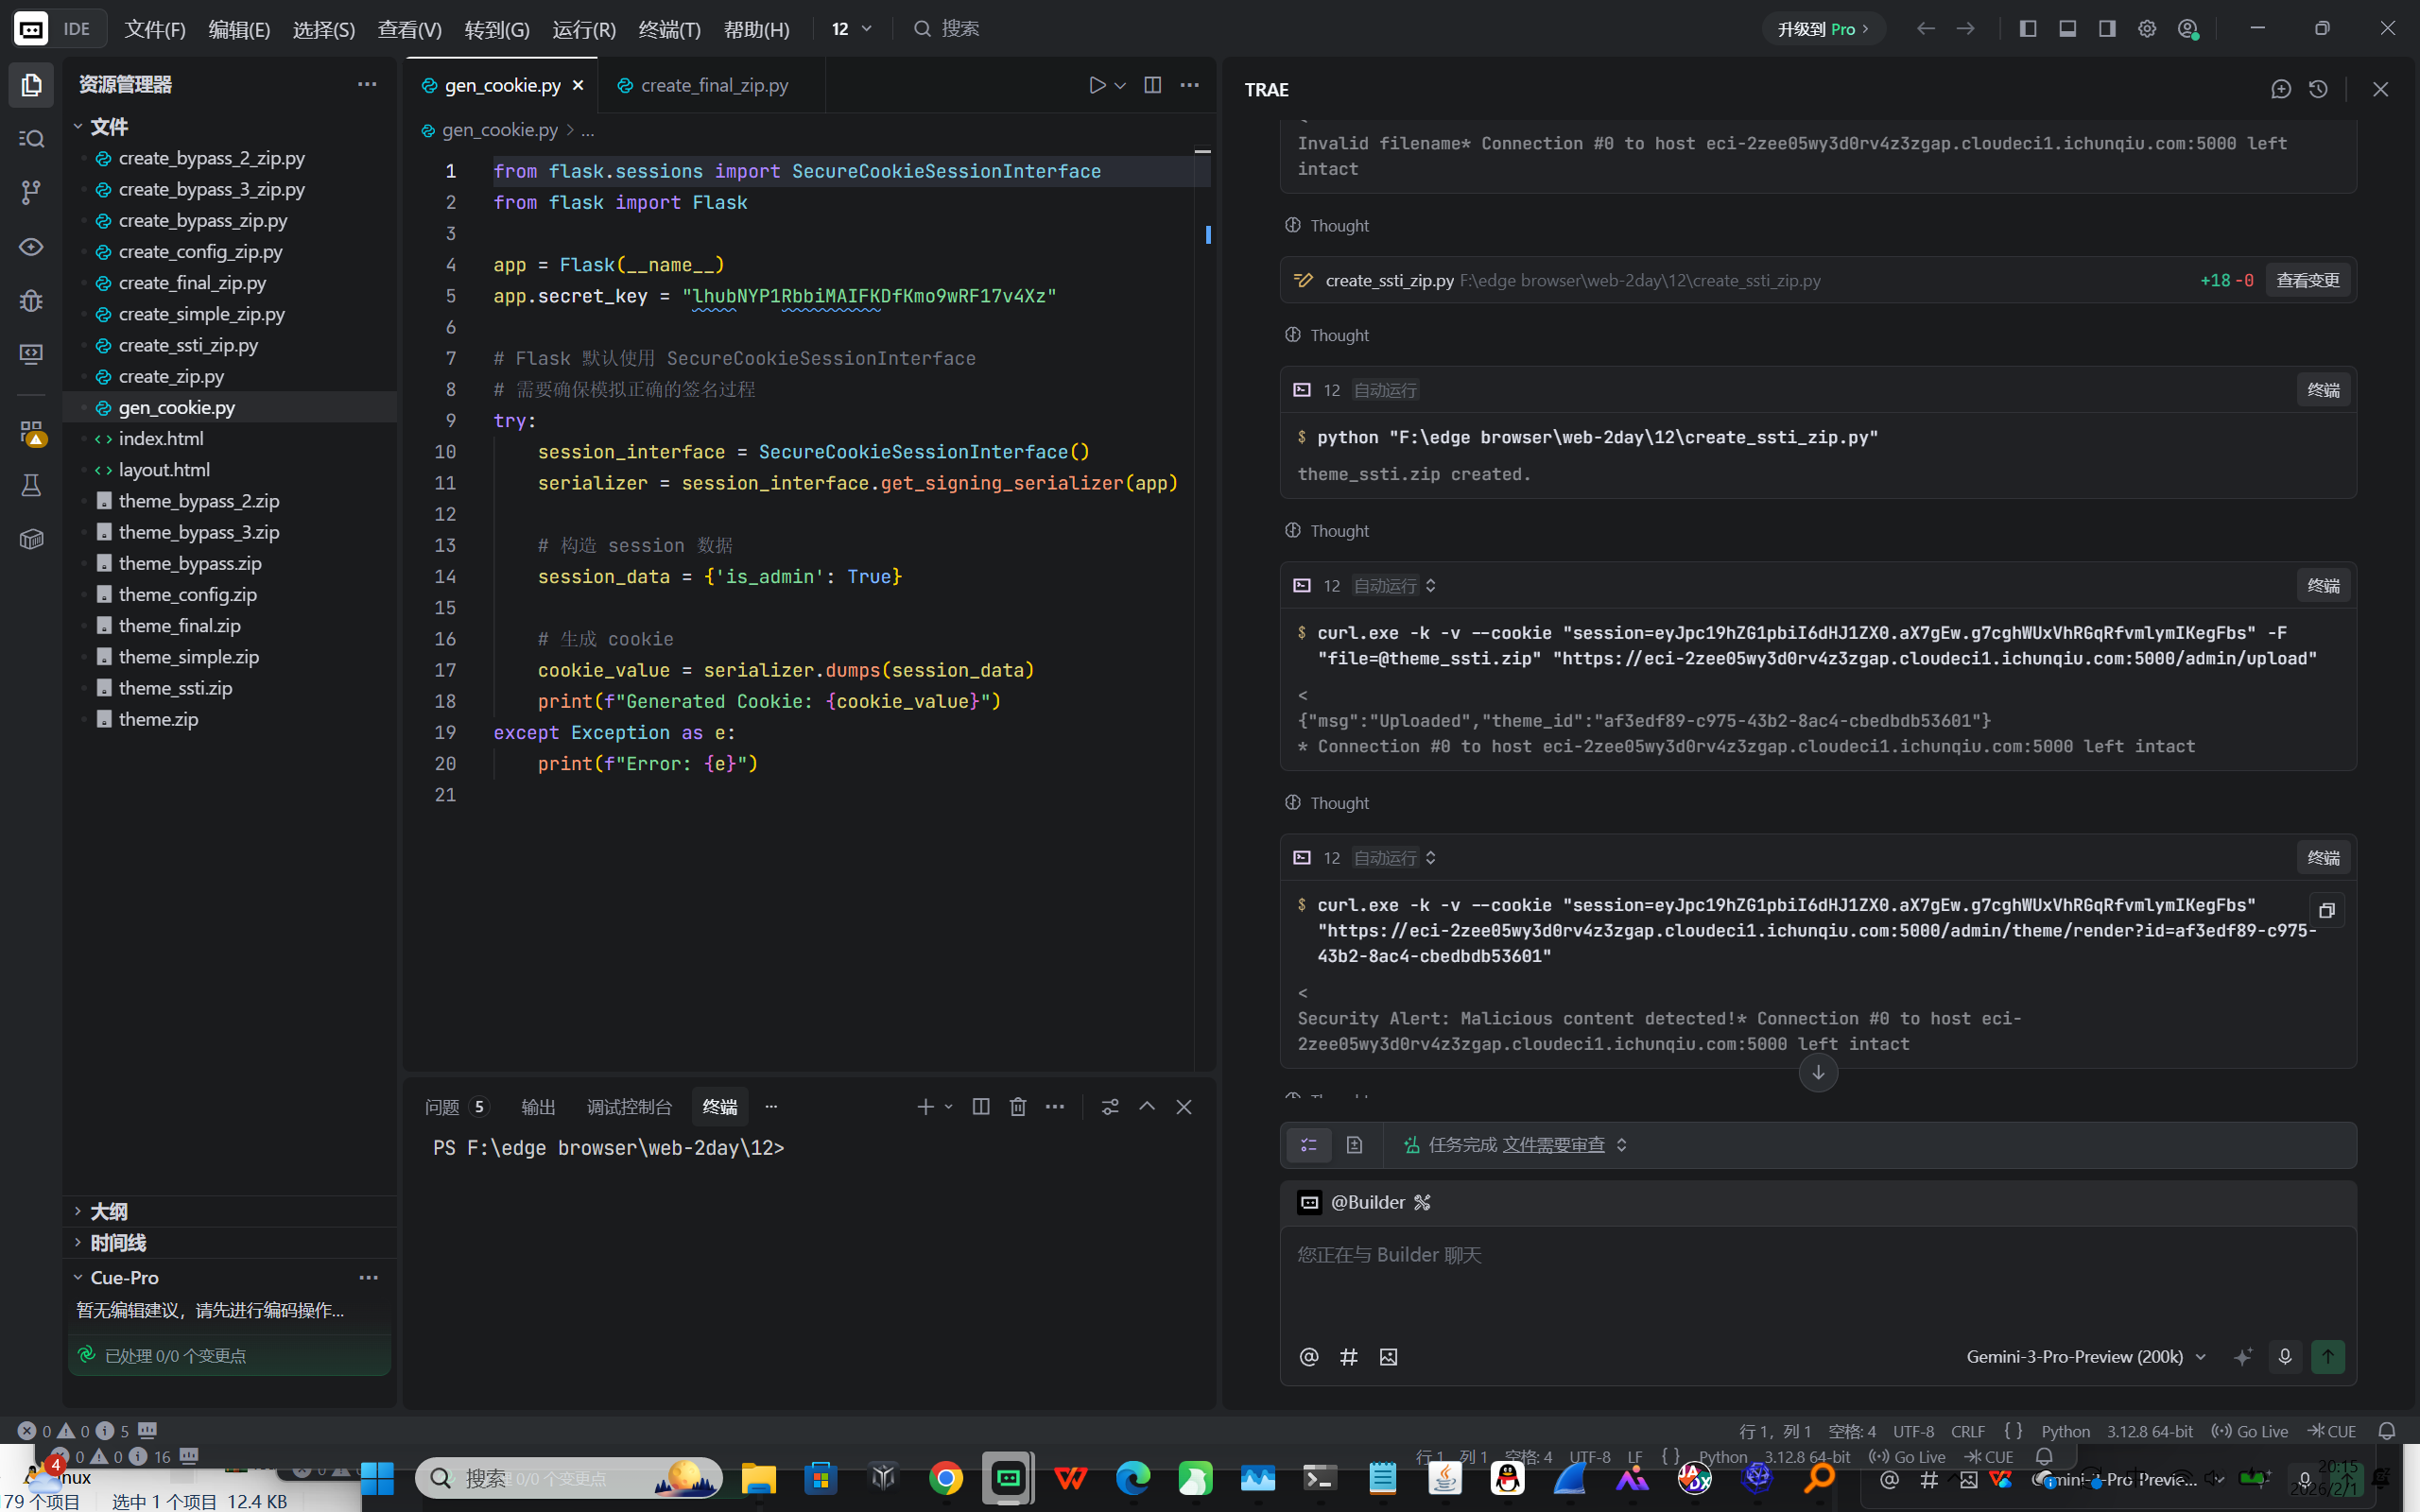Add image attachment icon in chat input
The height and width of the screenshot is (1512, 2420).
point(1388,1356)
